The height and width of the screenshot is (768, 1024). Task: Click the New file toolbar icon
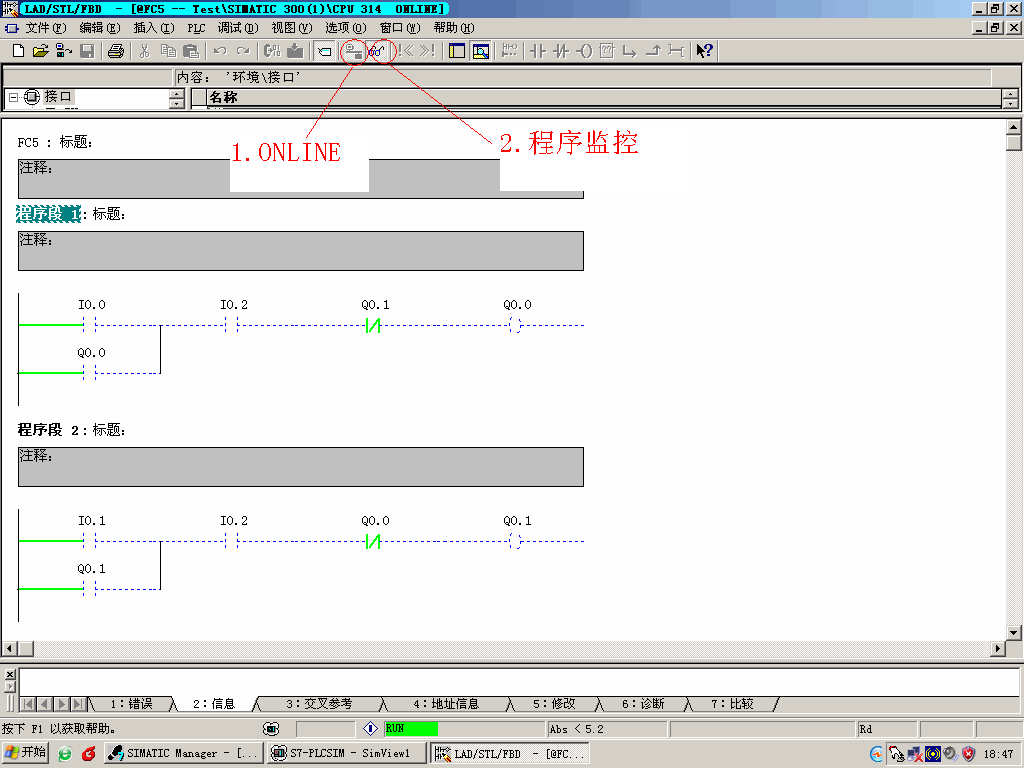[17, 51]
